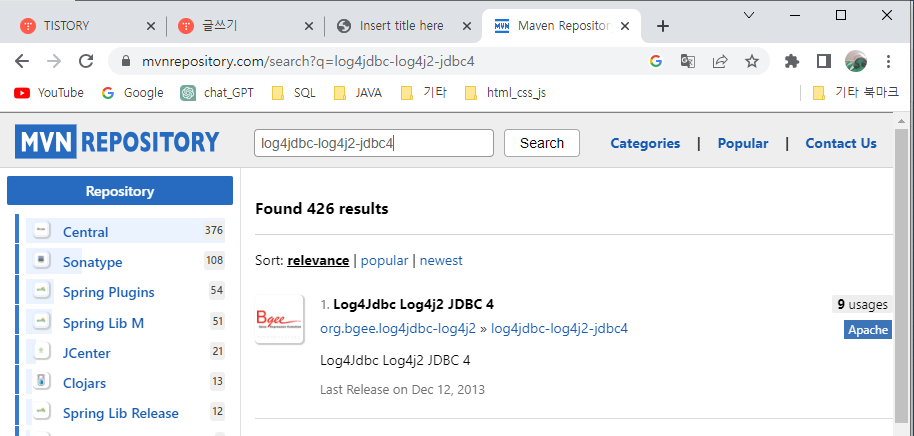914x436 pixels.
Task: Open the Google bookmark
Action: pyautogui.click(x=132, y=93)
